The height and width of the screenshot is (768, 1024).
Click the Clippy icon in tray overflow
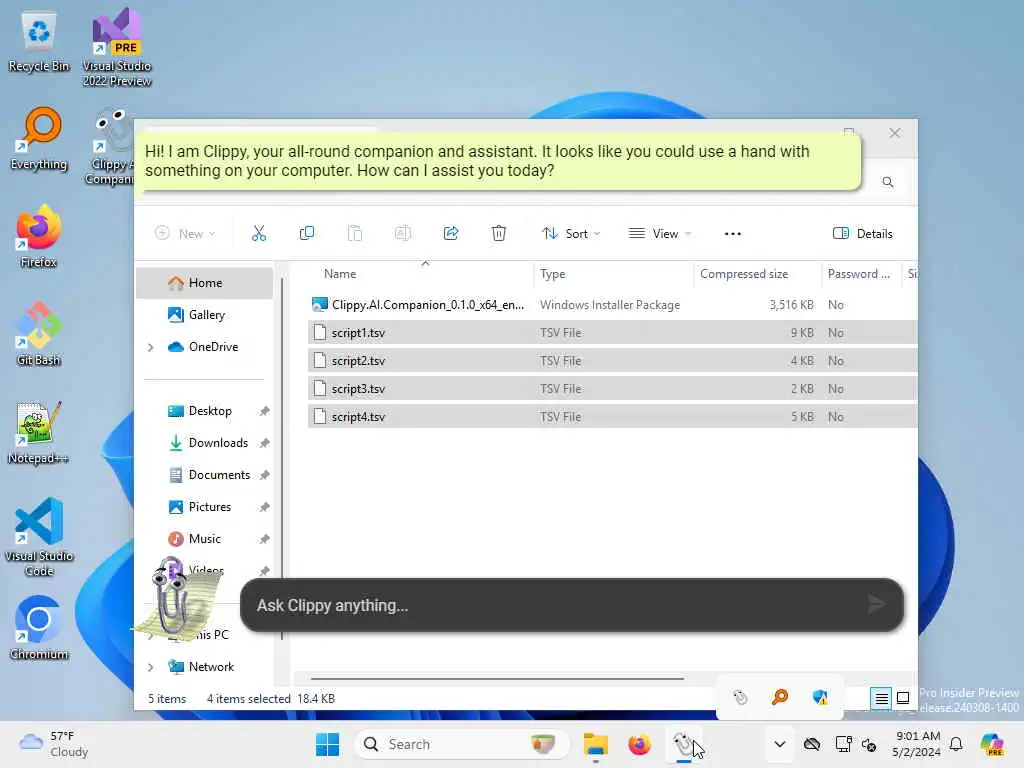(x=740, y=697)
